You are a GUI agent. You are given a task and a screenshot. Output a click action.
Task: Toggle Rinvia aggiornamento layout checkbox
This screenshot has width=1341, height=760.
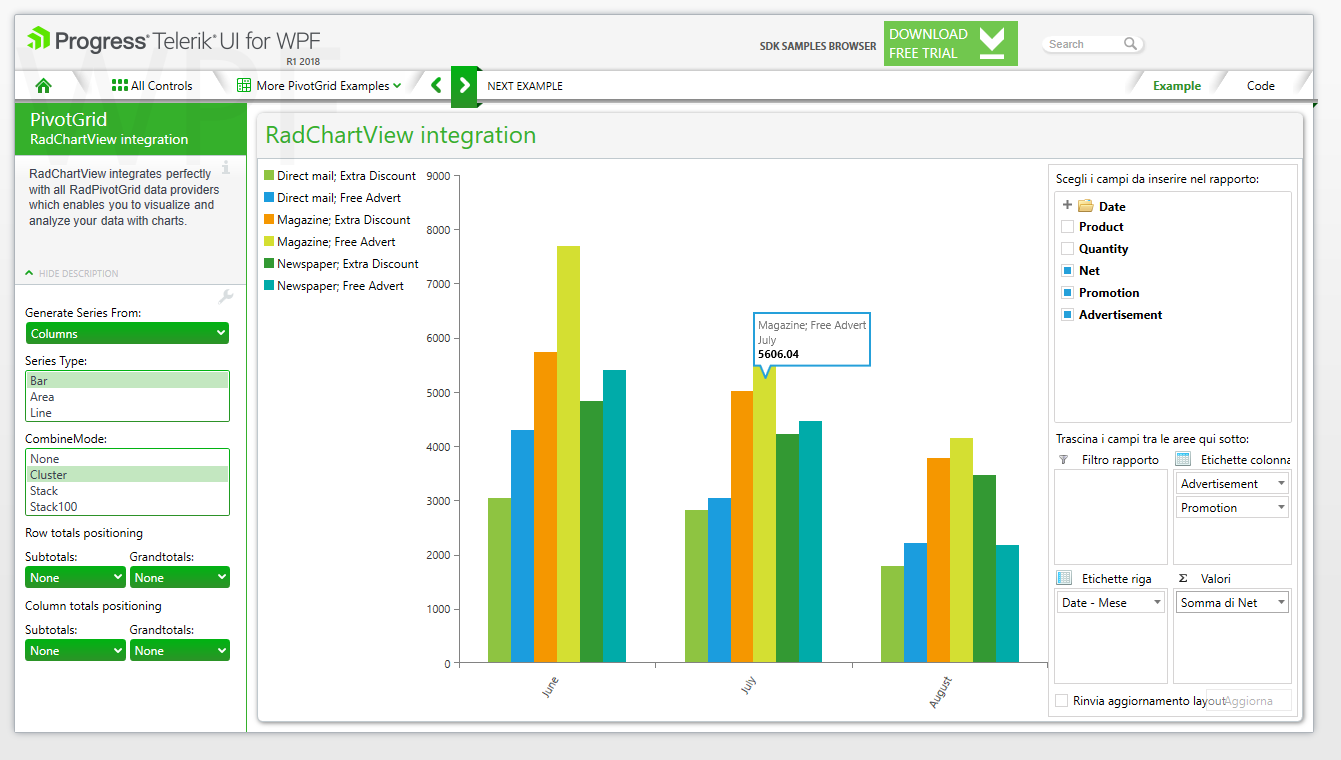[x=1062, y=701]
